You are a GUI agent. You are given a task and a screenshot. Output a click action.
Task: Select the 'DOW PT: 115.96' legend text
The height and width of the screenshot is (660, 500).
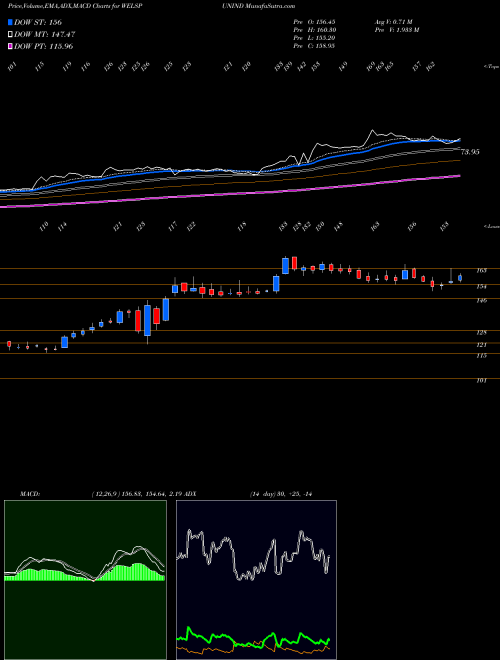pos(44,46)
